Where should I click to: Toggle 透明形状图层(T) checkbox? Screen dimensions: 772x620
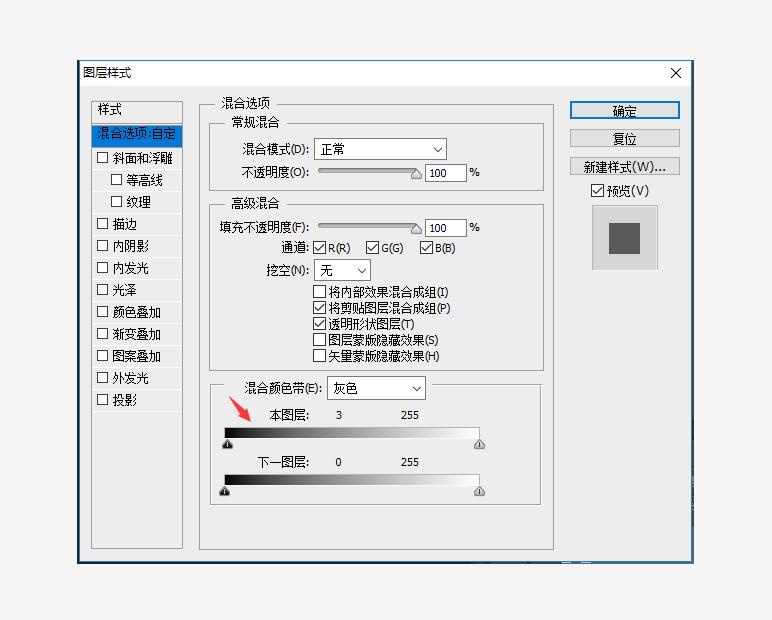(x=320, y=324)
